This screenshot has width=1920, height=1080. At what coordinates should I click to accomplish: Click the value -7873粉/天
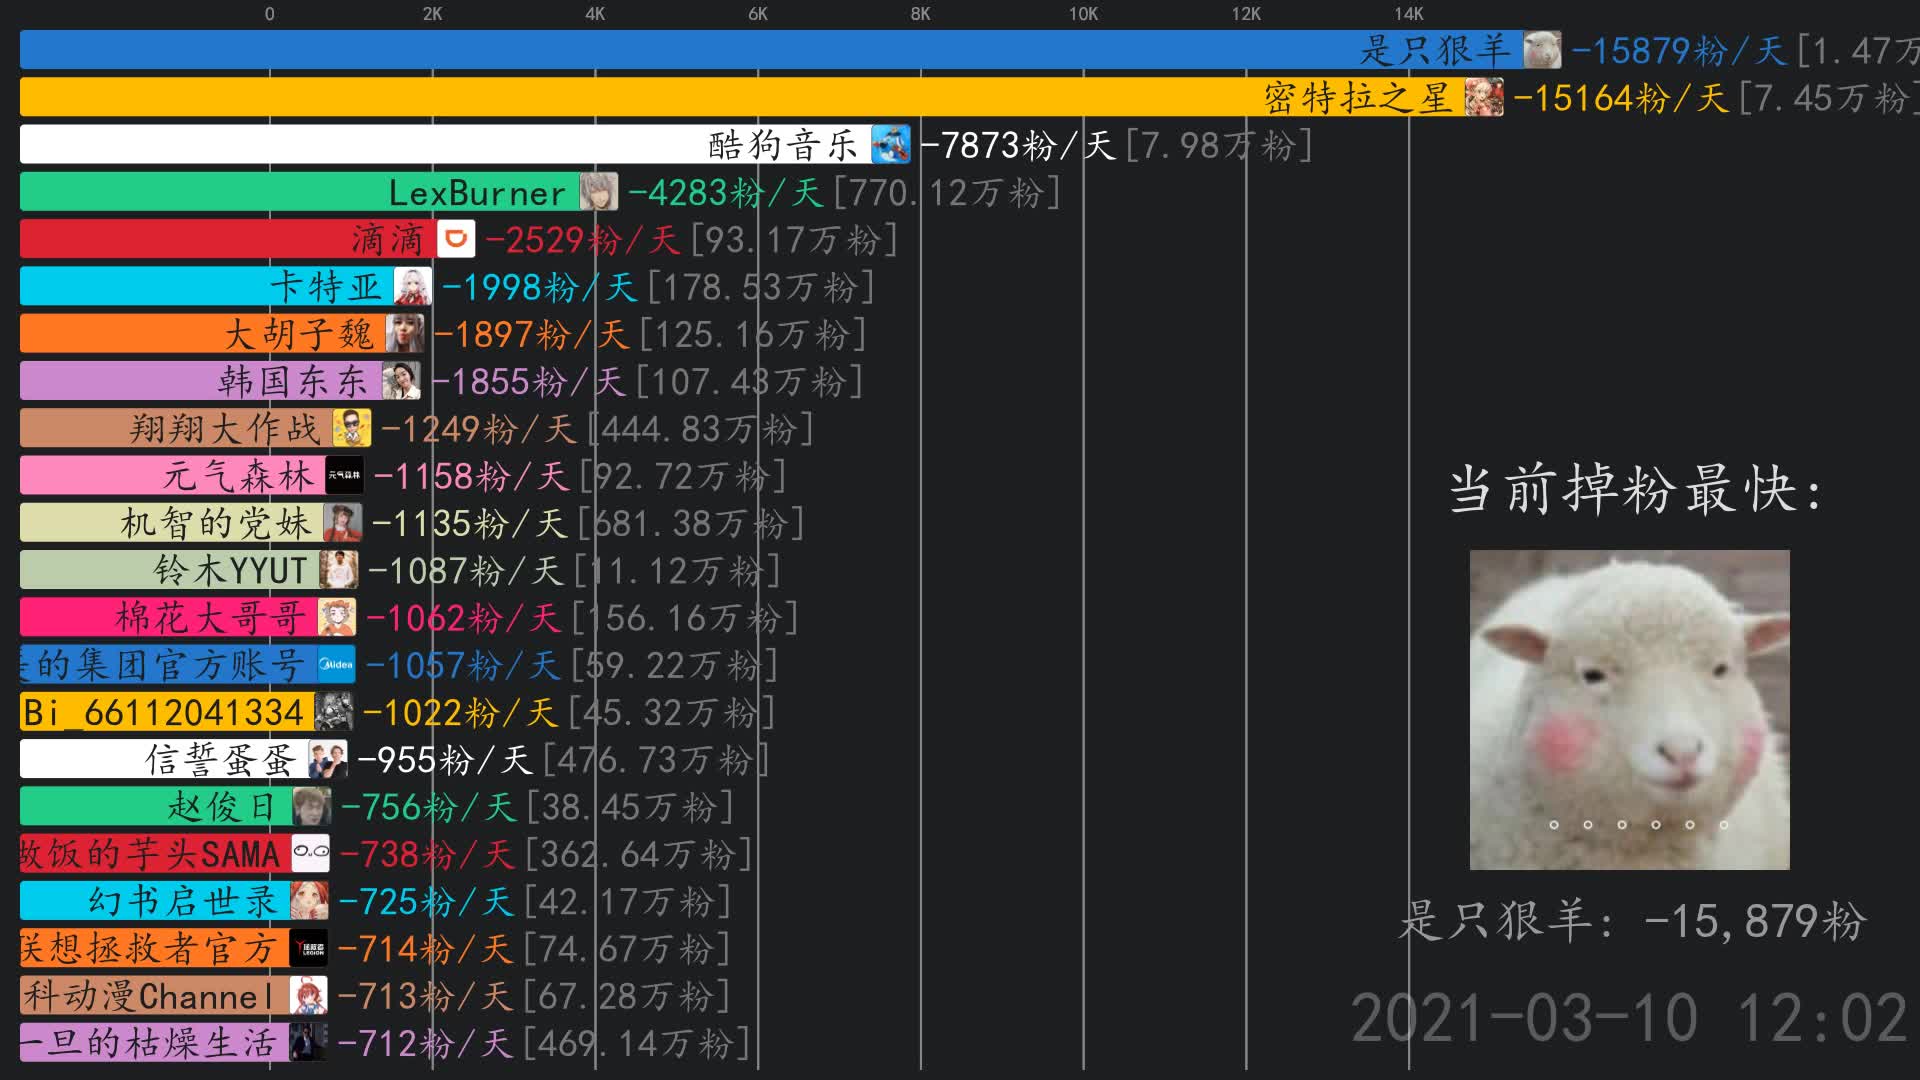(x=1017, y=145)
